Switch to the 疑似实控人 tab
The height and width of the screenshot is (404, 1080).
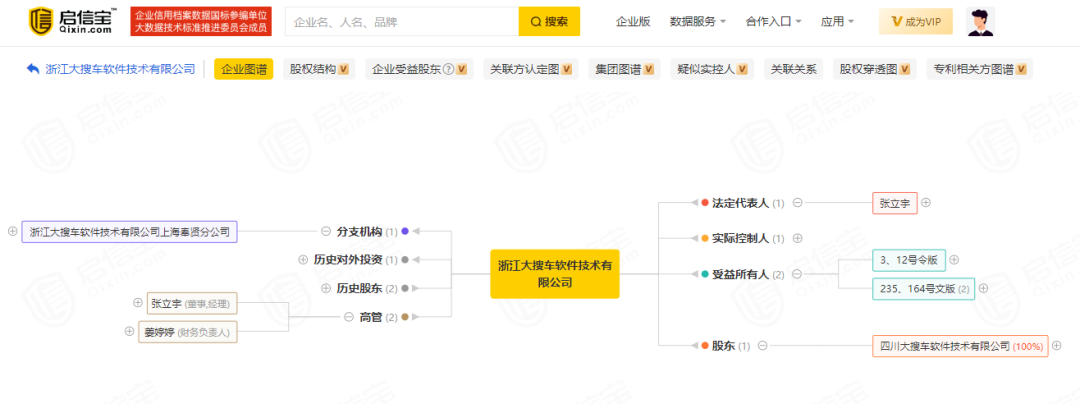pos(712,69)
